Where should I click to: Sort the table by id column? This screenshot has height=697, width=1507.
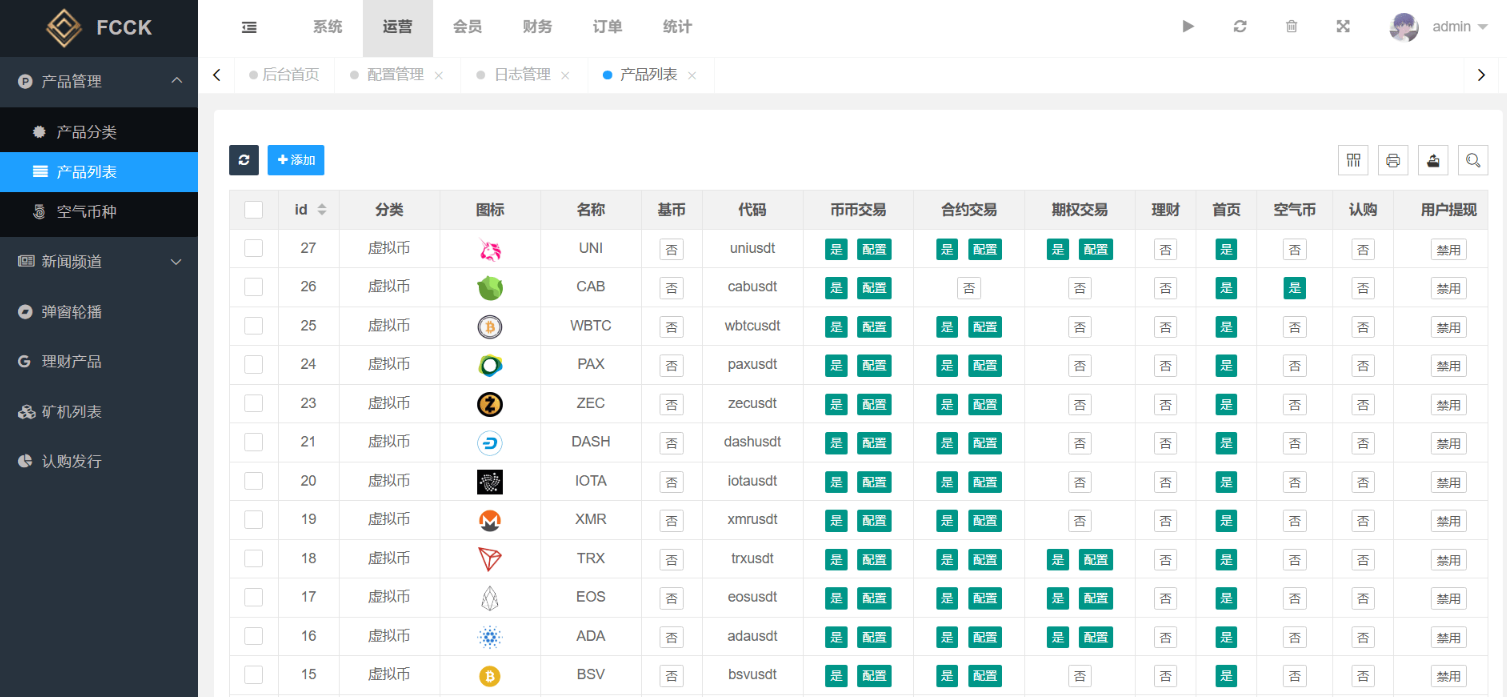click(x=321, y=210)
